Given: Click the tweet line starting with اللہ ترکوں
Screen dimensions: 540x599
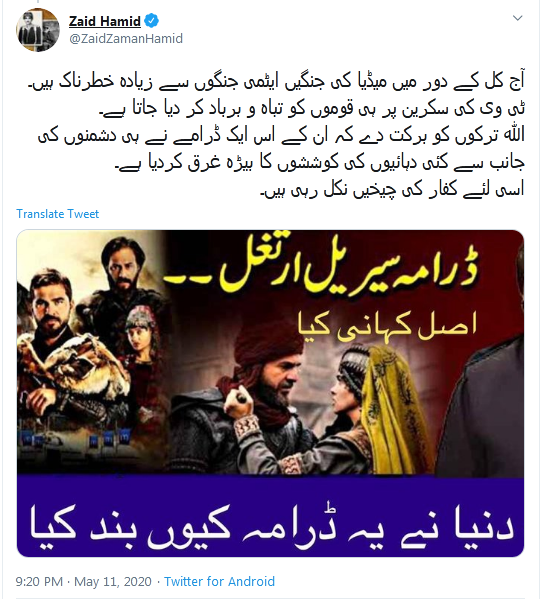Looking at the screenshot, I should point(281,136).
